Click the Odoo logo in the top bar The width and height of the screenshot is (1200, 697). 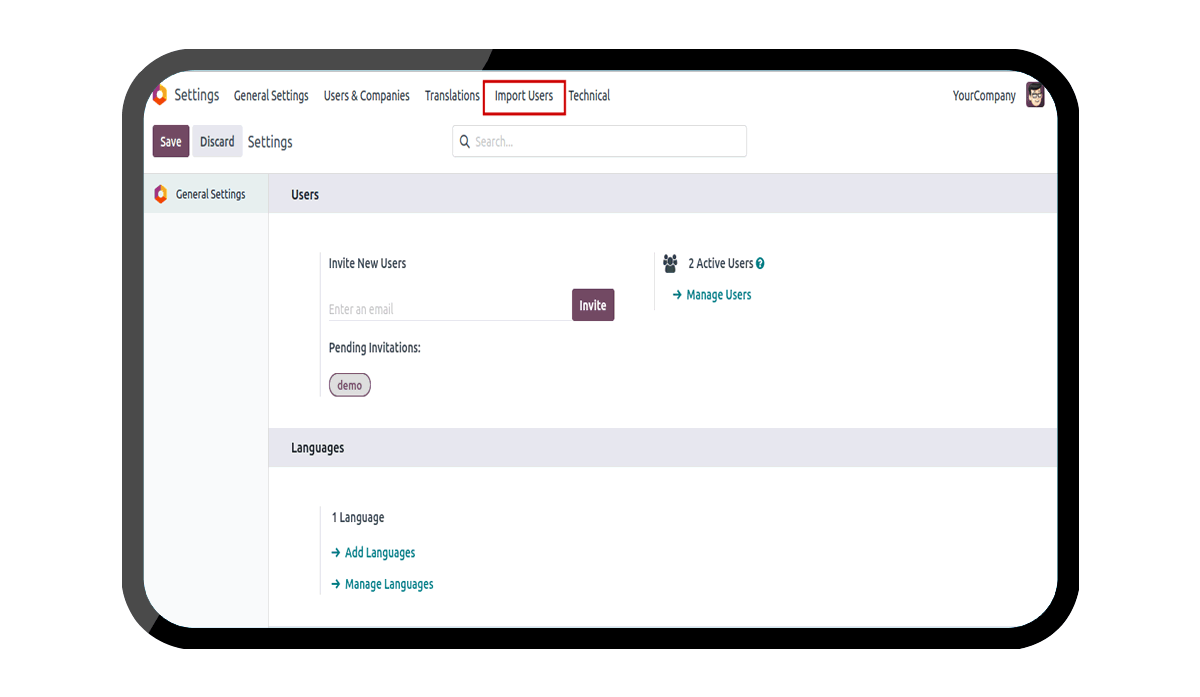click(x=159, y=95)
